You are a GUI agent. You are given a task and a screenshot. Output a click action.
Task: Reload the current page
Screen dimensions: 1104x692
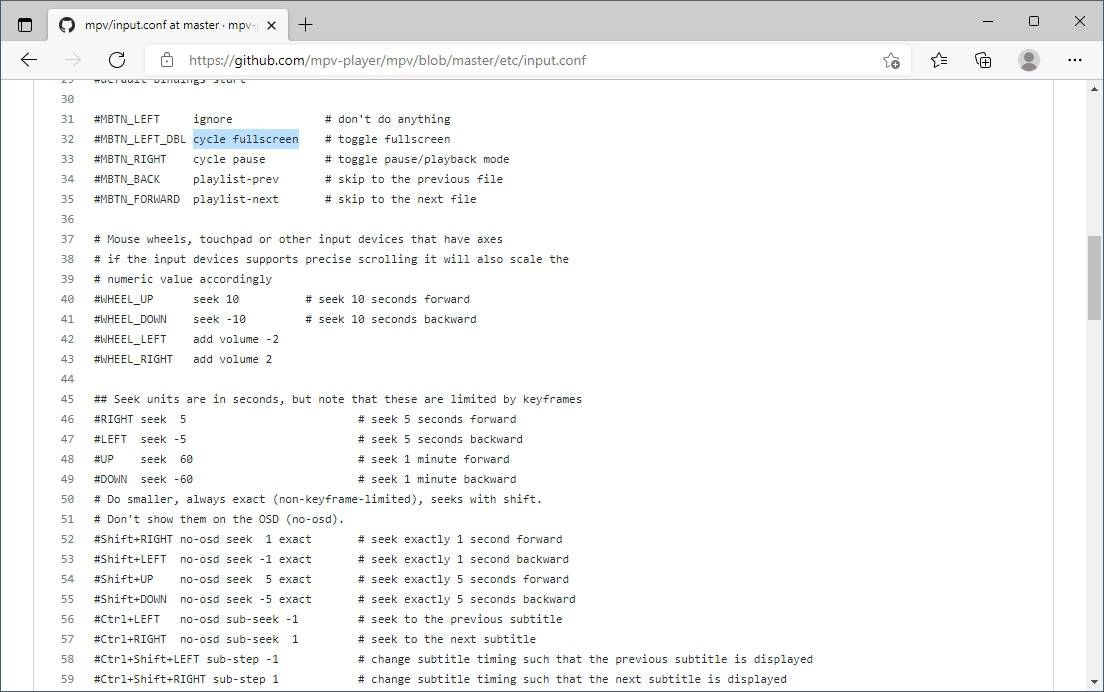tap(117, 60)
